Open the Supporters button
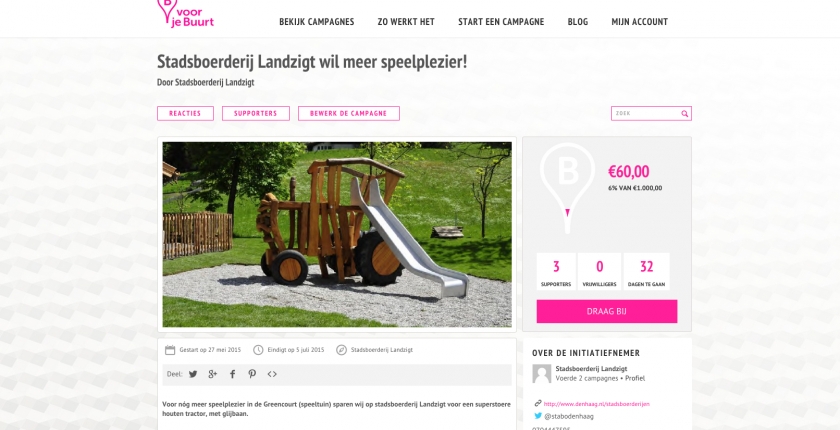840x430 pixels. pyautogui.click(x=256, y=114)
